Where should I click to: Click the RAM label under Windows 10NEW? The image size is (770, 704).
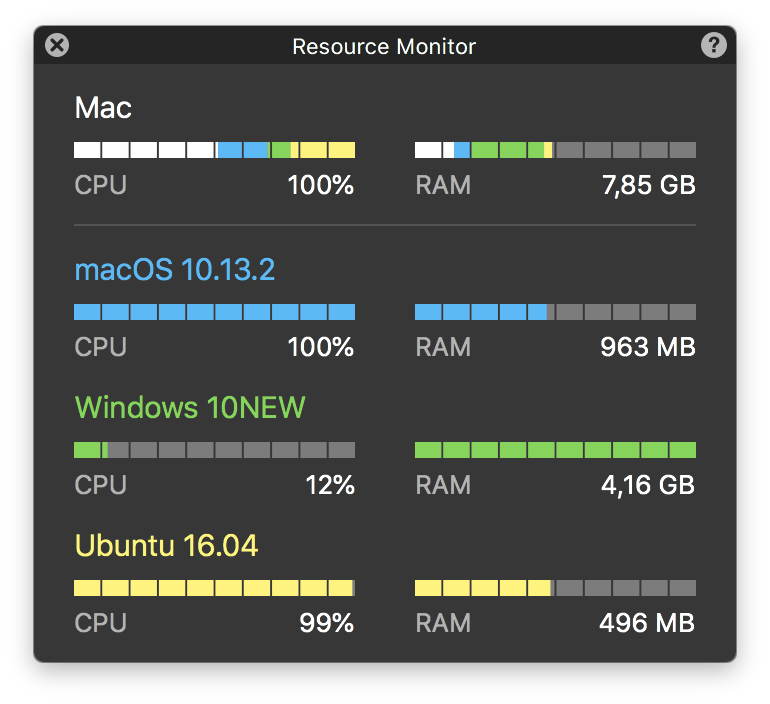443,485
